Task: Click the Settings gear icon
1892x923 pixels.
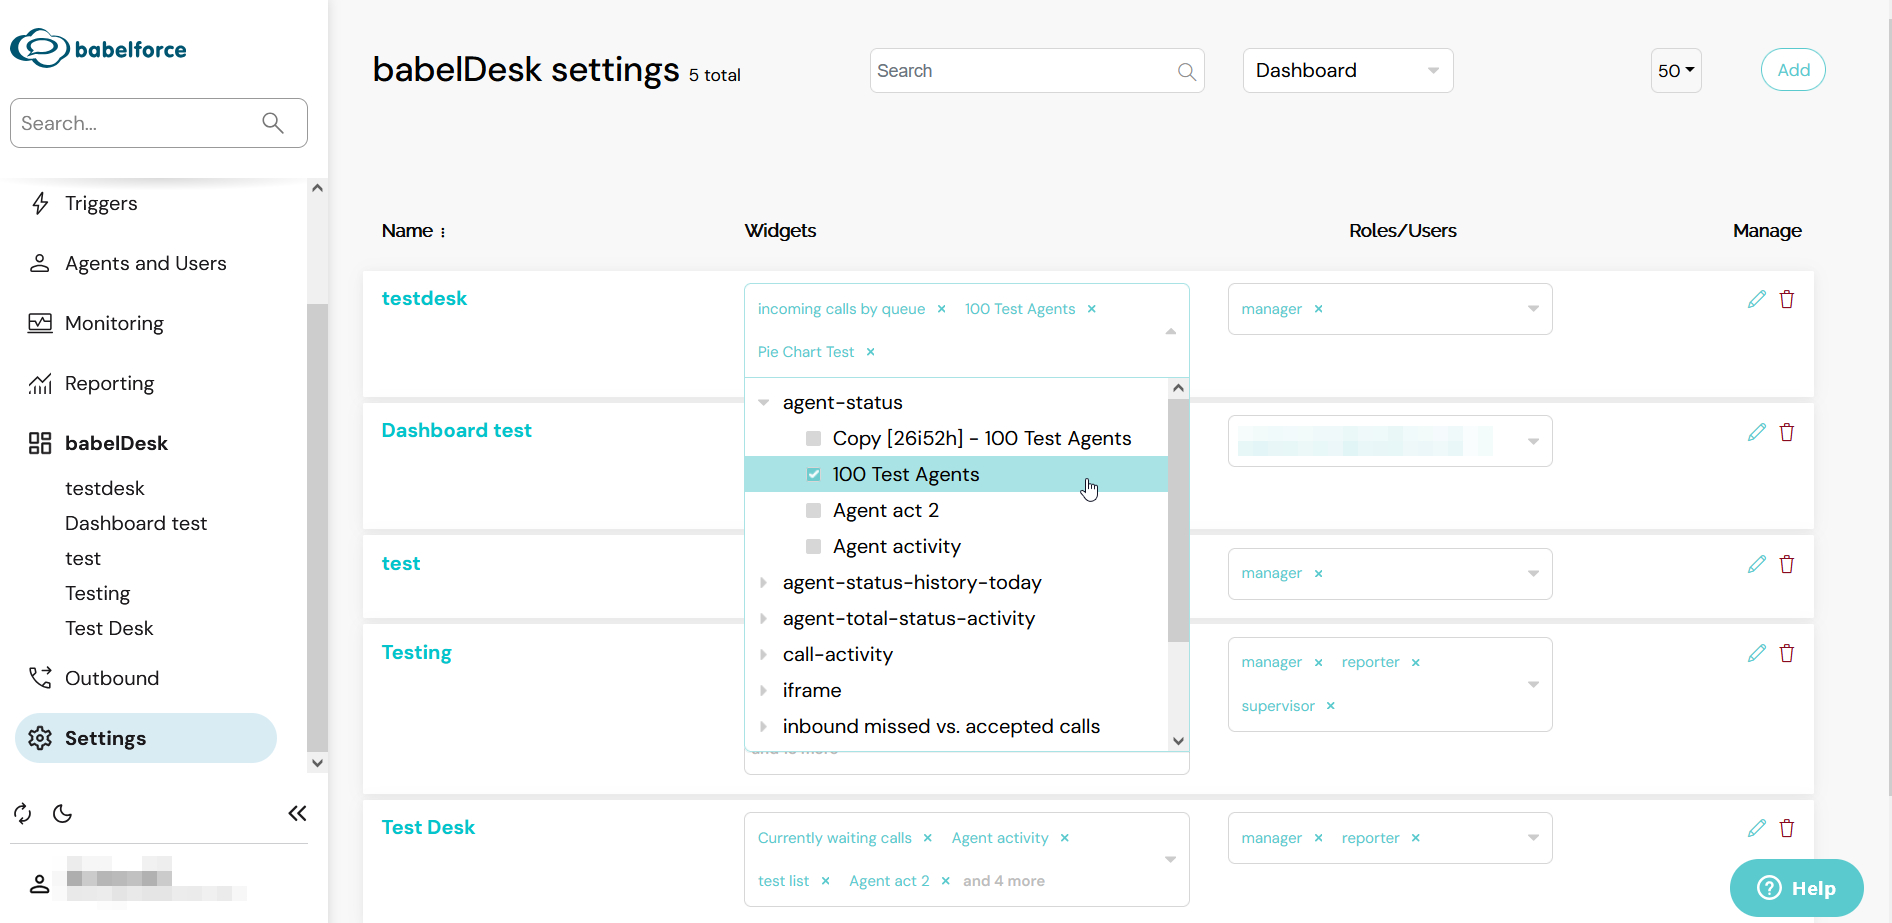Action: [x=40, y=738]
